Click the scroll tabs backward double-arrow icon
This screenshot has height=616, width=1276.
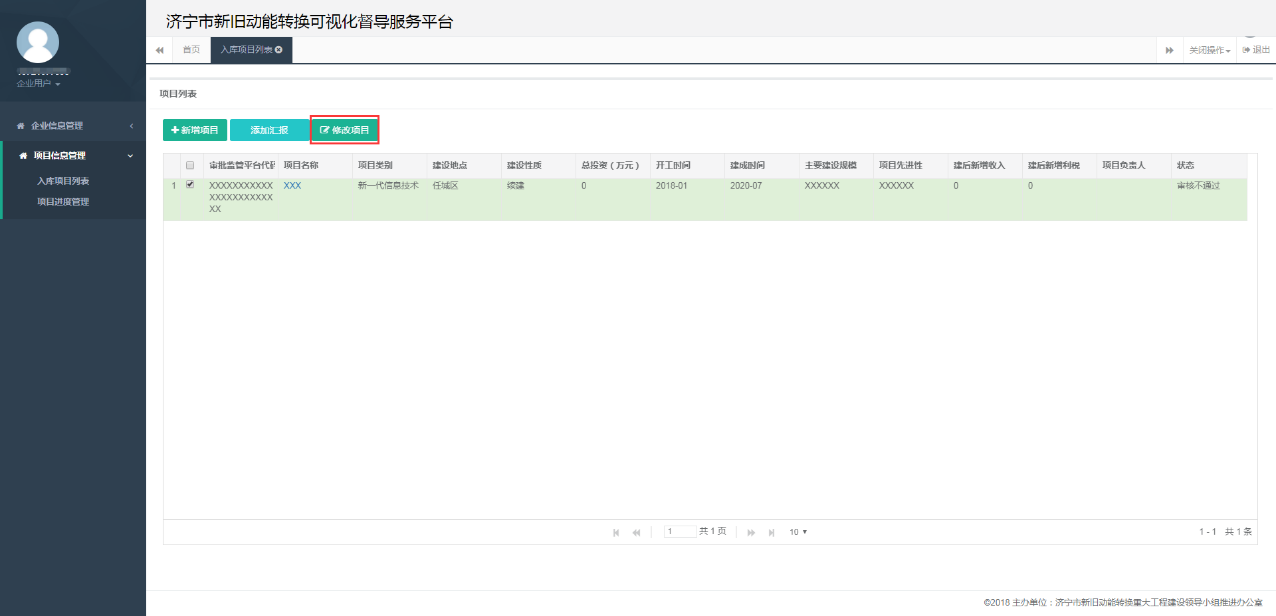(x=159, y=49)
